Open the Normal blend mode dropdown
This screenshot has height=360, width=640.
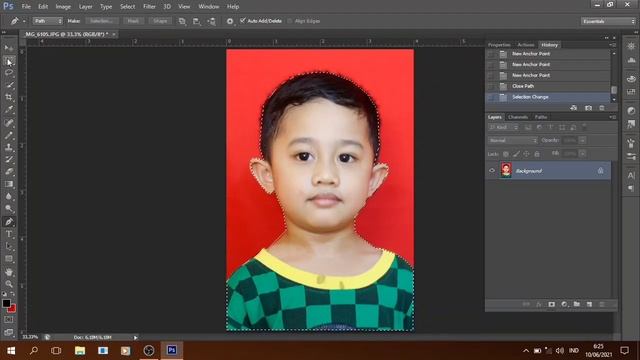coord(512,140)
